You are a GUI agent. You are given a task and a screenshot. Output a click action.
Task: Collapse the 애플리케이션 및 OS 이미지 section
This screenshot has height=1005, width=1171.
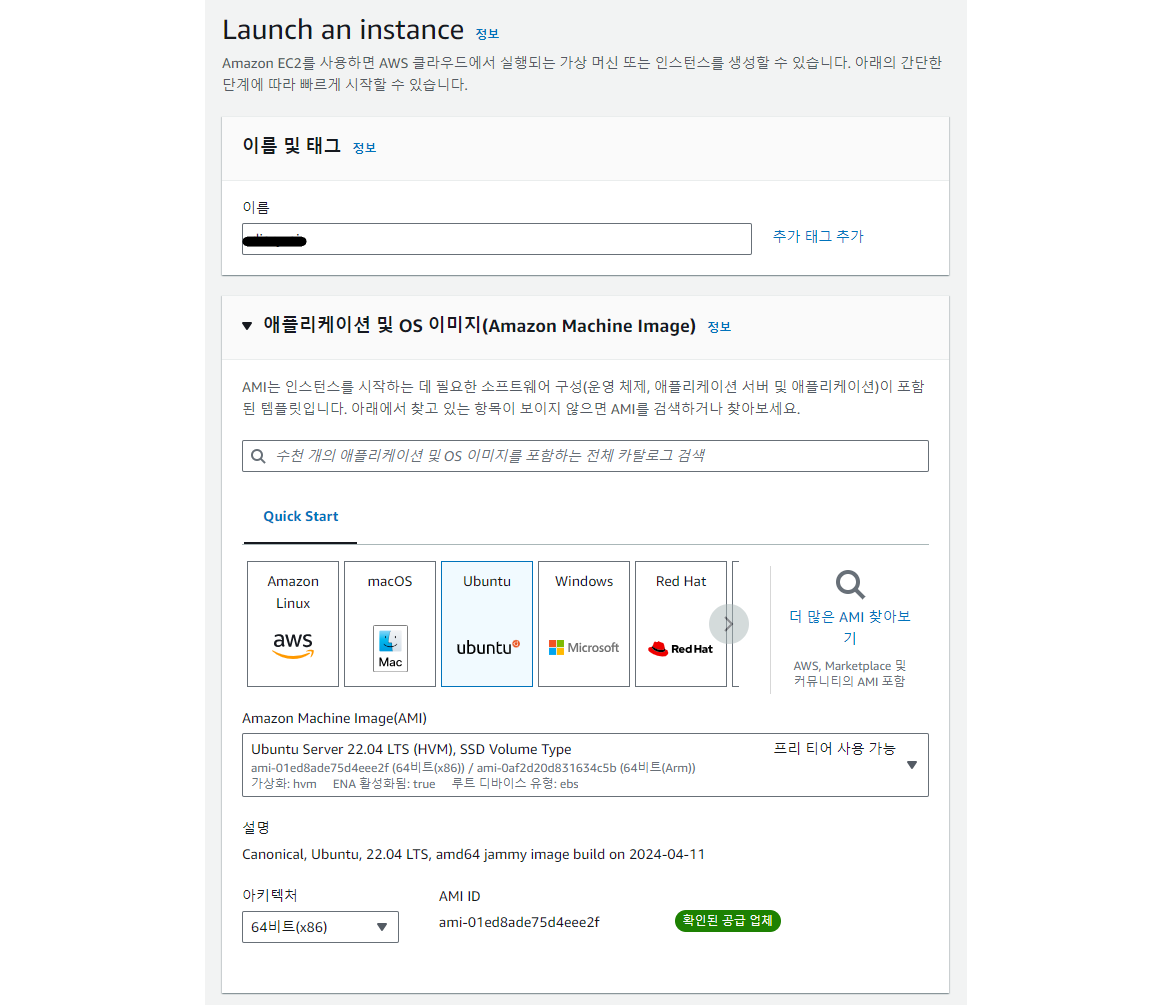[247, 326]
